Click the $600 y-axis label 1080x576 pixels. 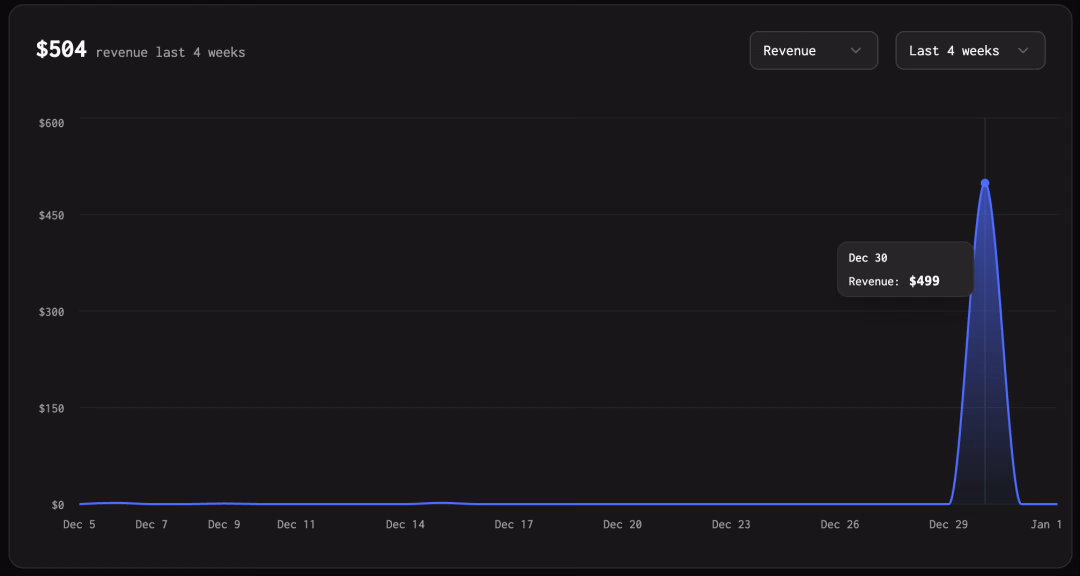coord(51,123)
